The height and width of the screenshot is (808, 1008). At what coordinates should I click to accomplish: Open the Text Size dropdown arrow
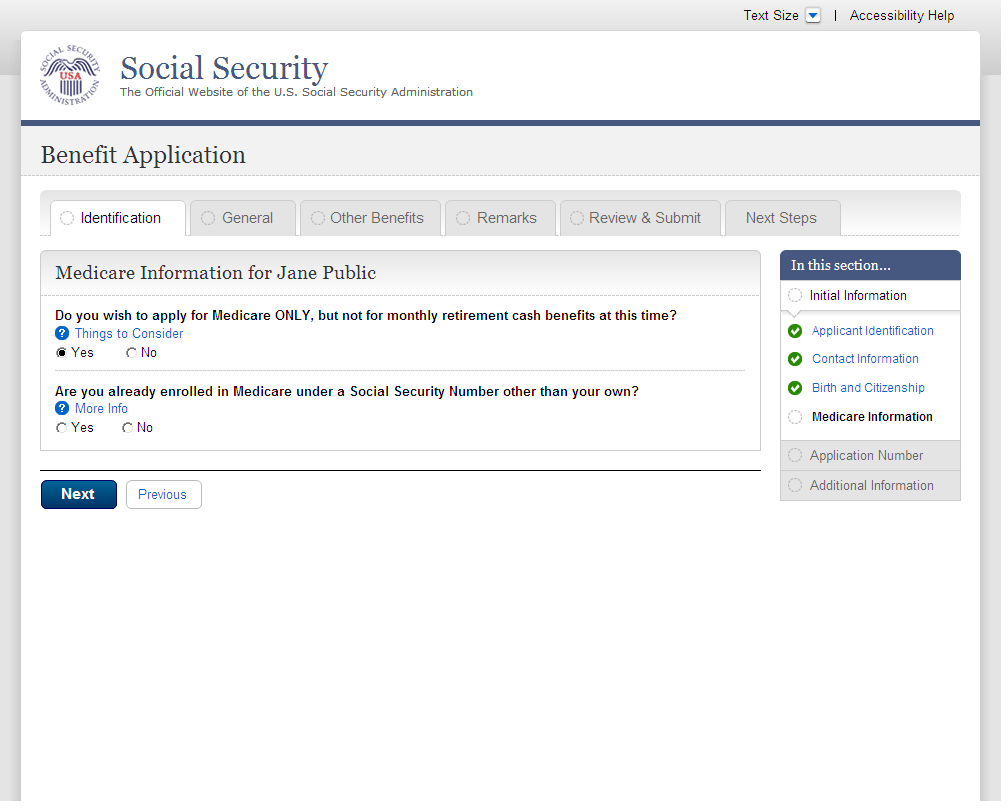click(x=813, y=16)
